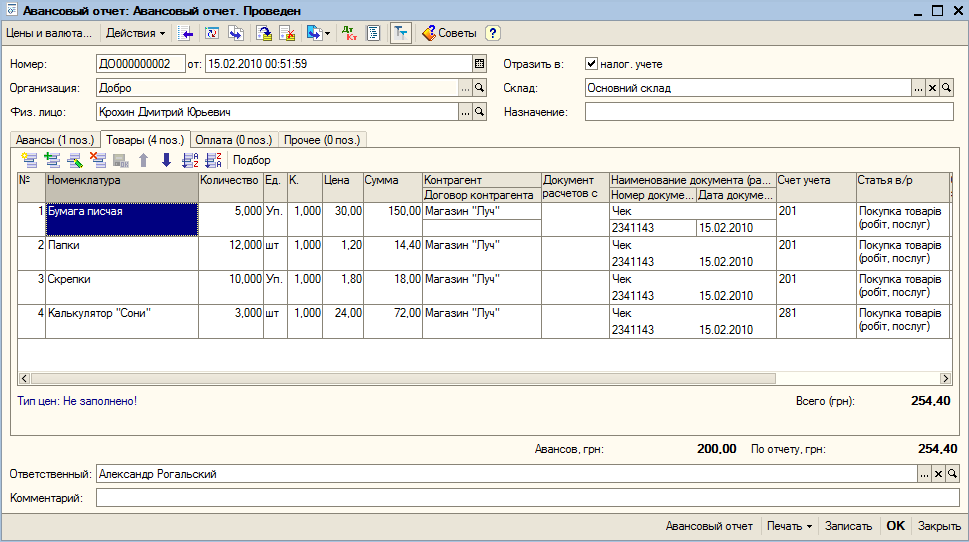This screenshot has width=969, height=542.
Task: Open selection ellipsis for Склад field
Action: pyautogui.click(x=918, y=88)
